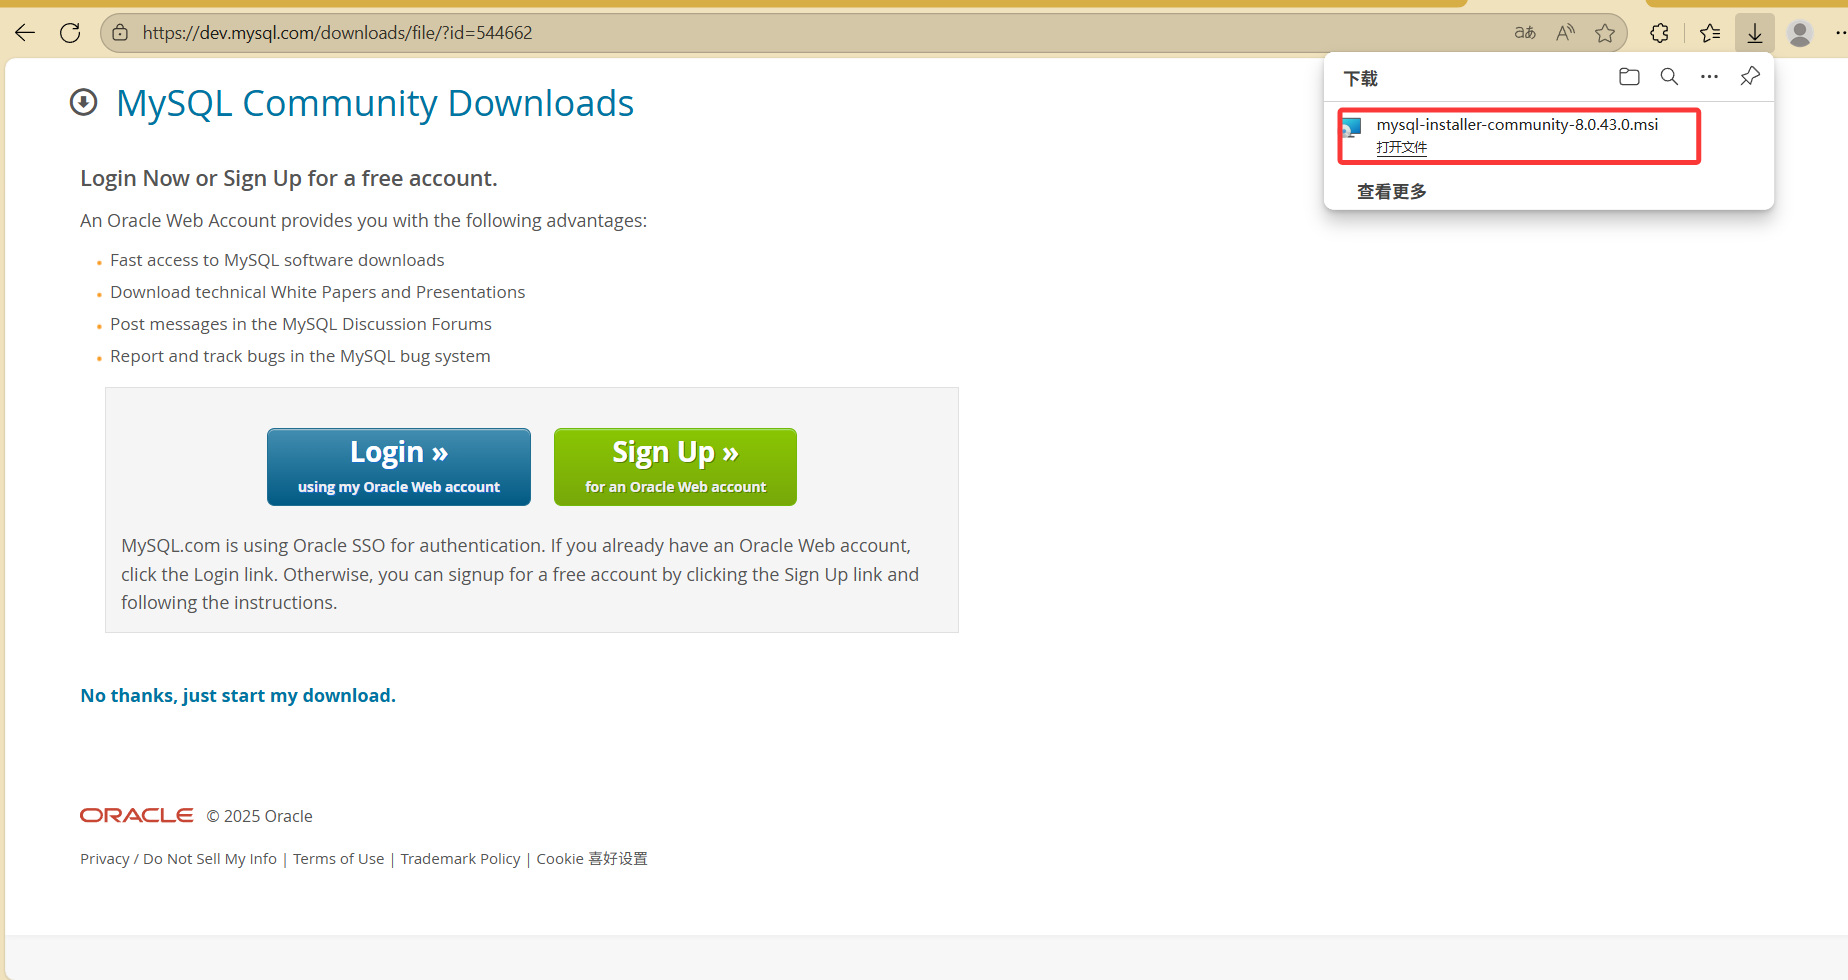
Task: Select 'Download technical White Papers' list item
Action: [x=318, y=292]
